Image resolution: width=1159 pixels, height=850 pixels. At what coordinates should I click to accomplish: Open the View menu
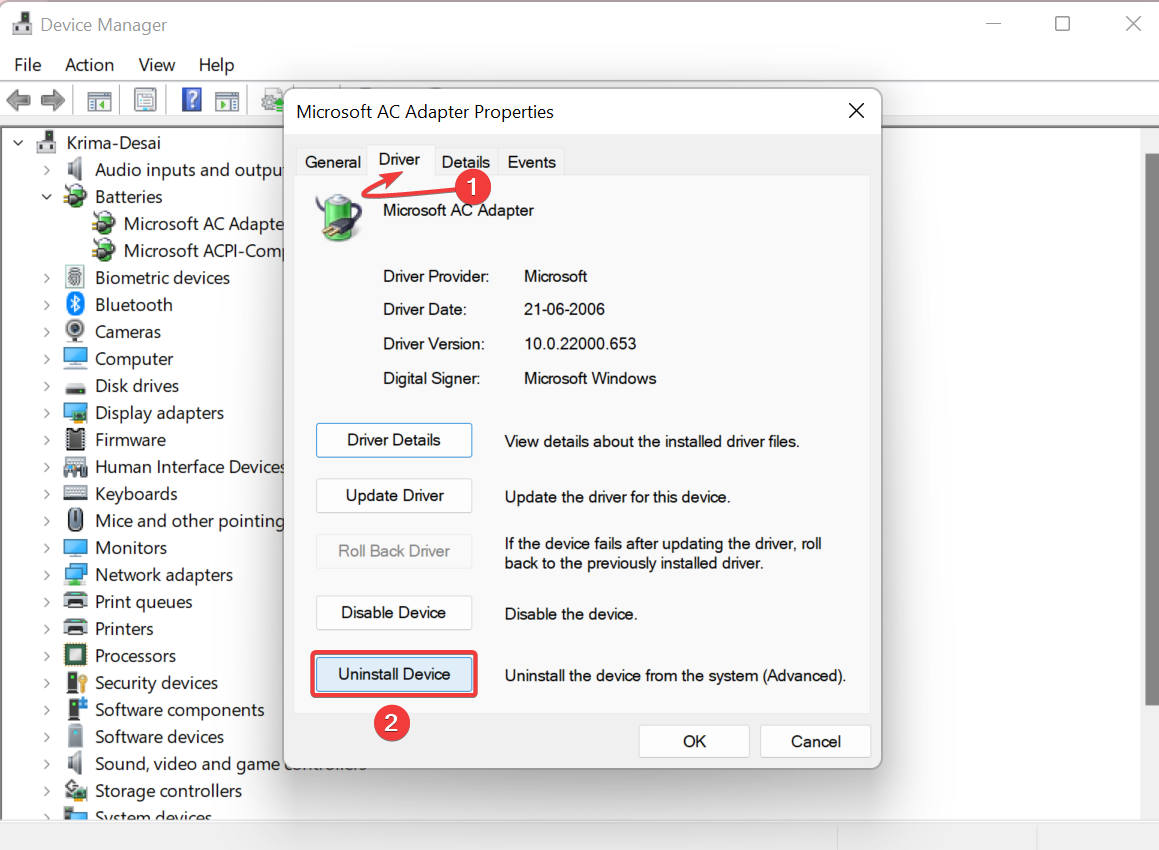pyautogui.click(x=157, y=65)
